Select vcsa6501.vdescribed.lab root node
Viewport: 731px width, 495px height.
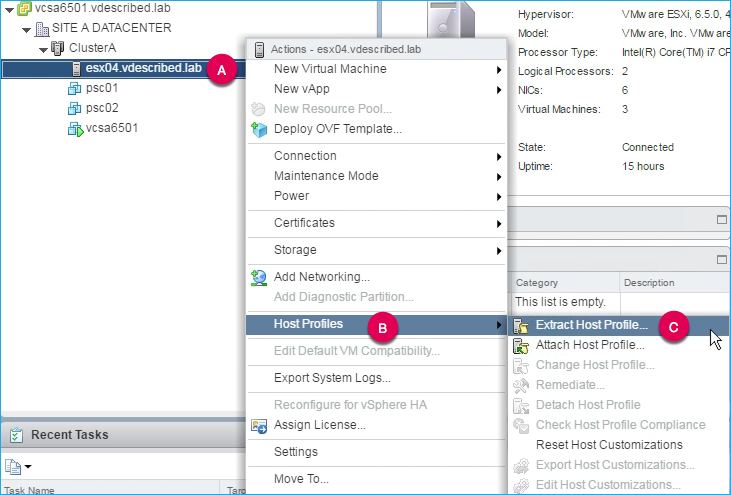coord(103,8)
